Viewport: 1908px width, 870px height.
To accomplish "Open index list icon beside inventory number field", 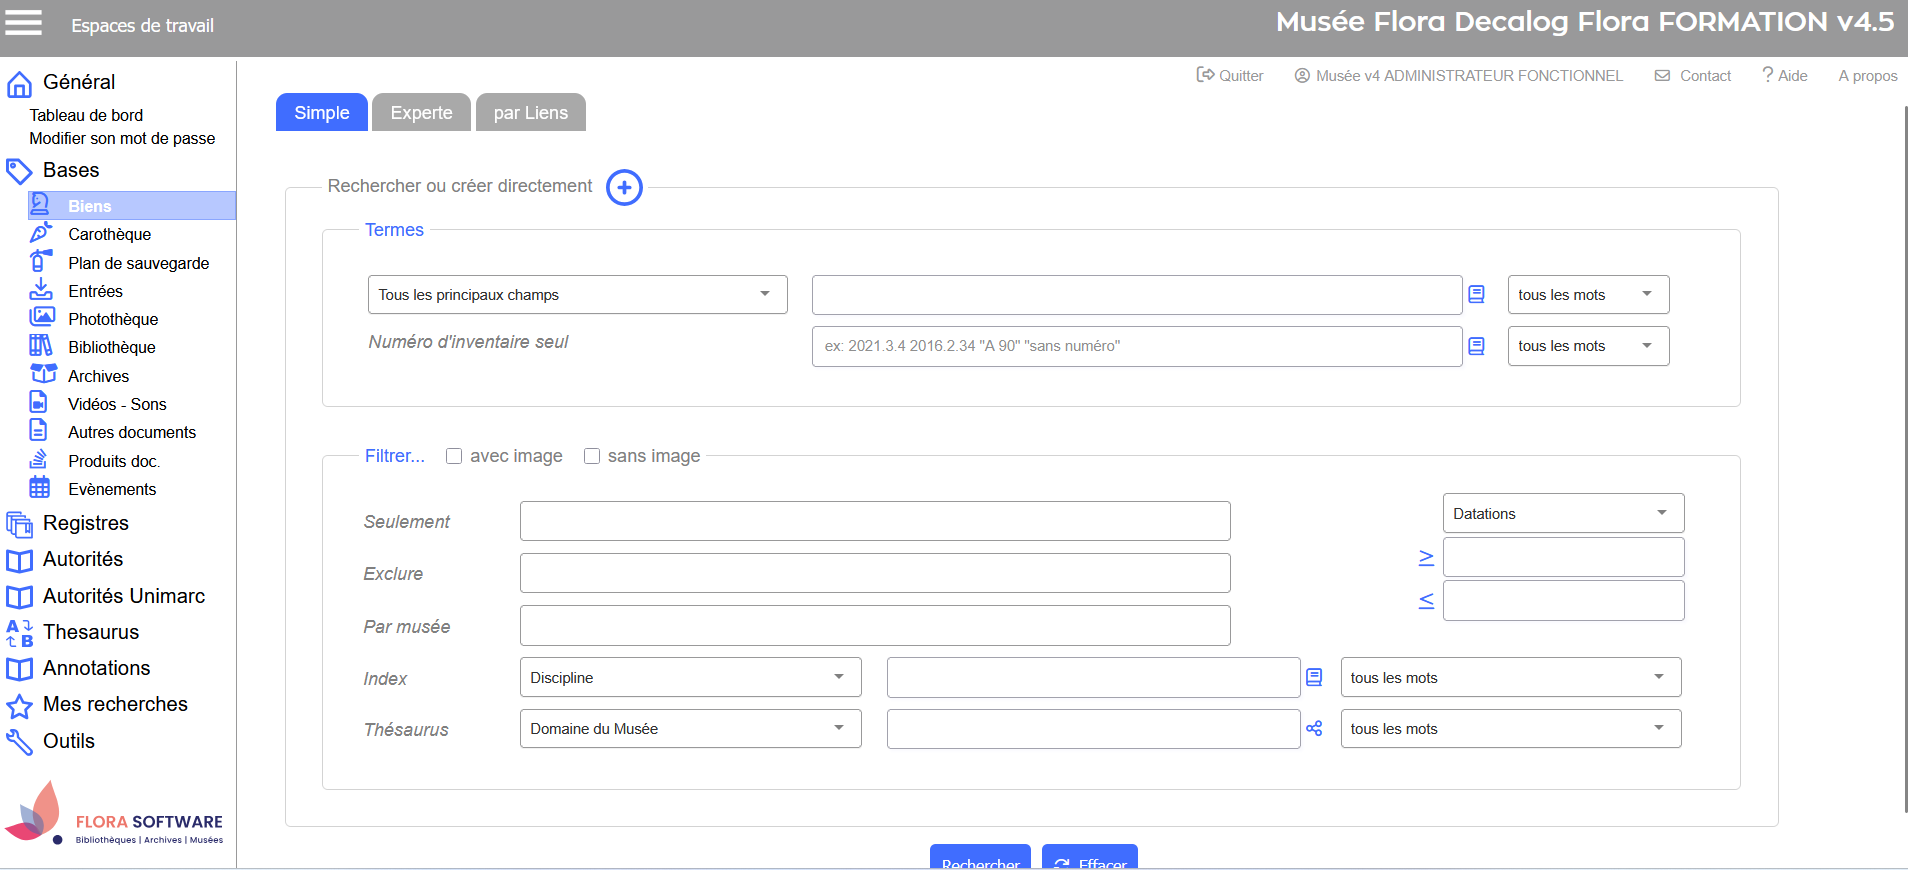I will point(1476,346).
